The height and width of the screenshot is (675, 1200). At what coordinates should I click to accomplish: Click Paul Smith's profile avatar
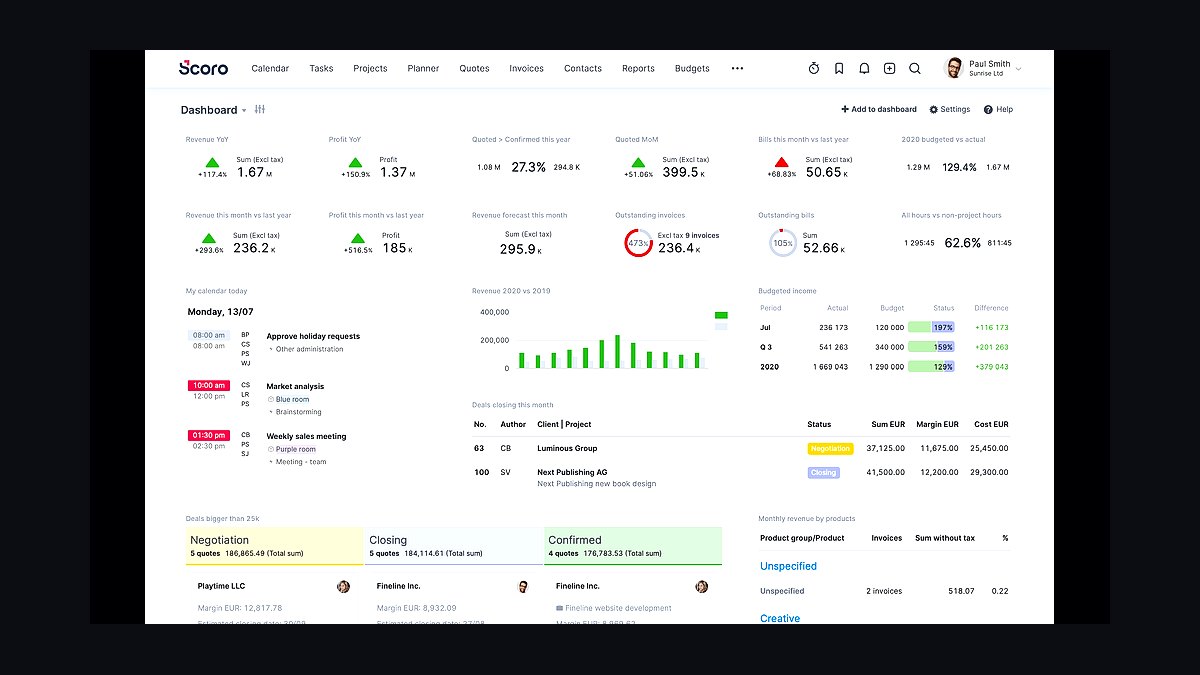coord(954,68)
